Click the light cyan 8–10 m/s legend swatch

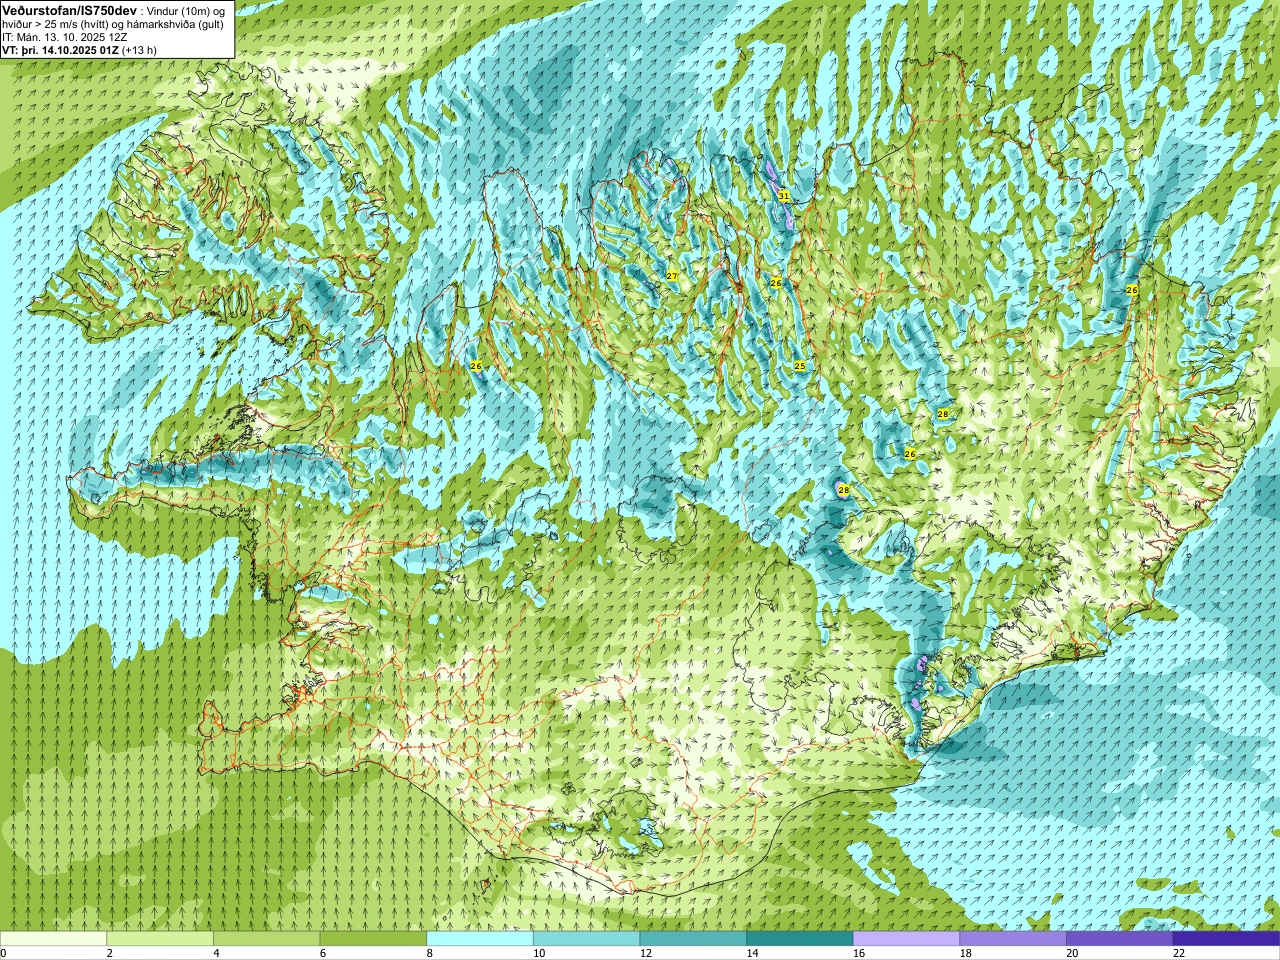(480, 939)
